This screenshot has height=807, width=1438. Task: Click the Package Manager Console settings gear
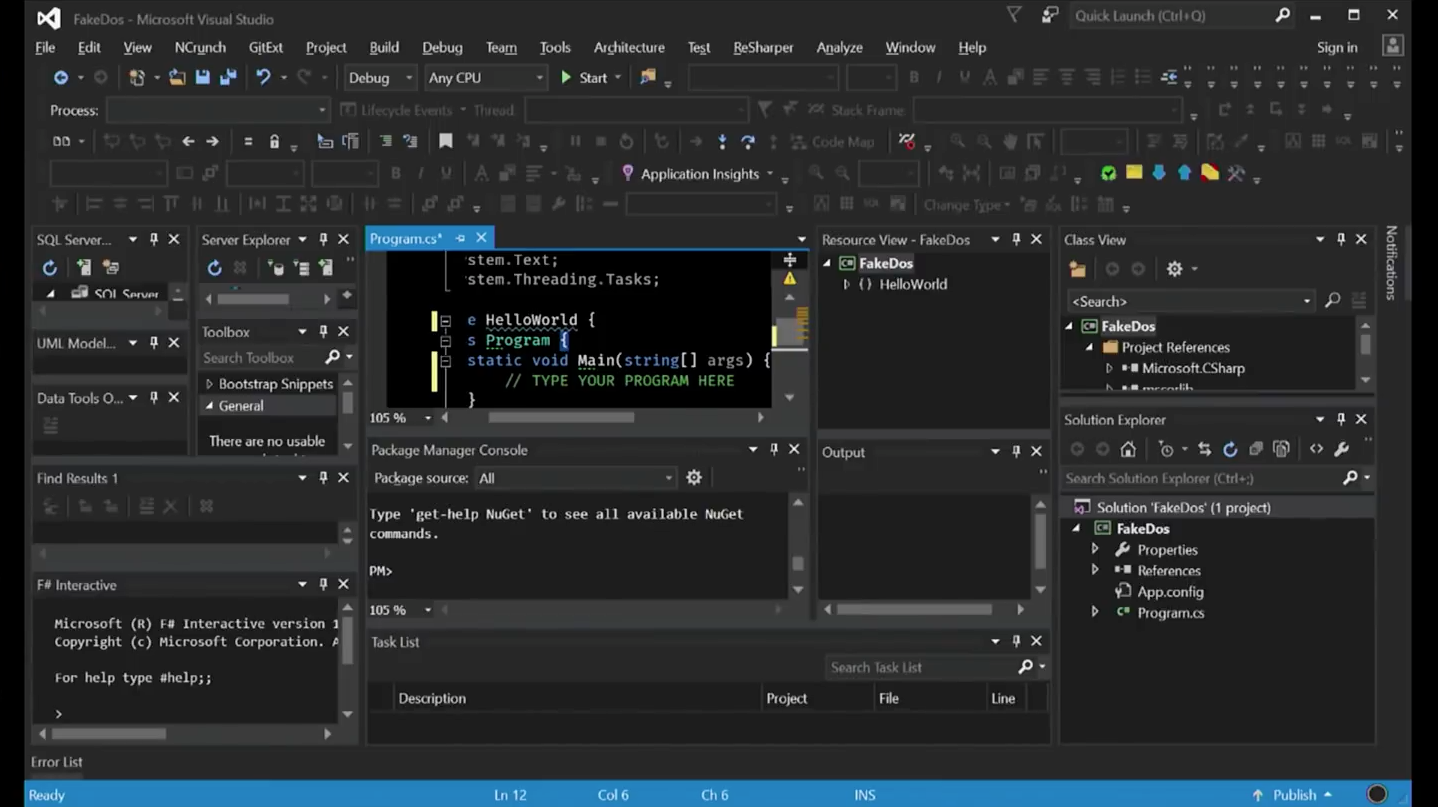(694, 478)
